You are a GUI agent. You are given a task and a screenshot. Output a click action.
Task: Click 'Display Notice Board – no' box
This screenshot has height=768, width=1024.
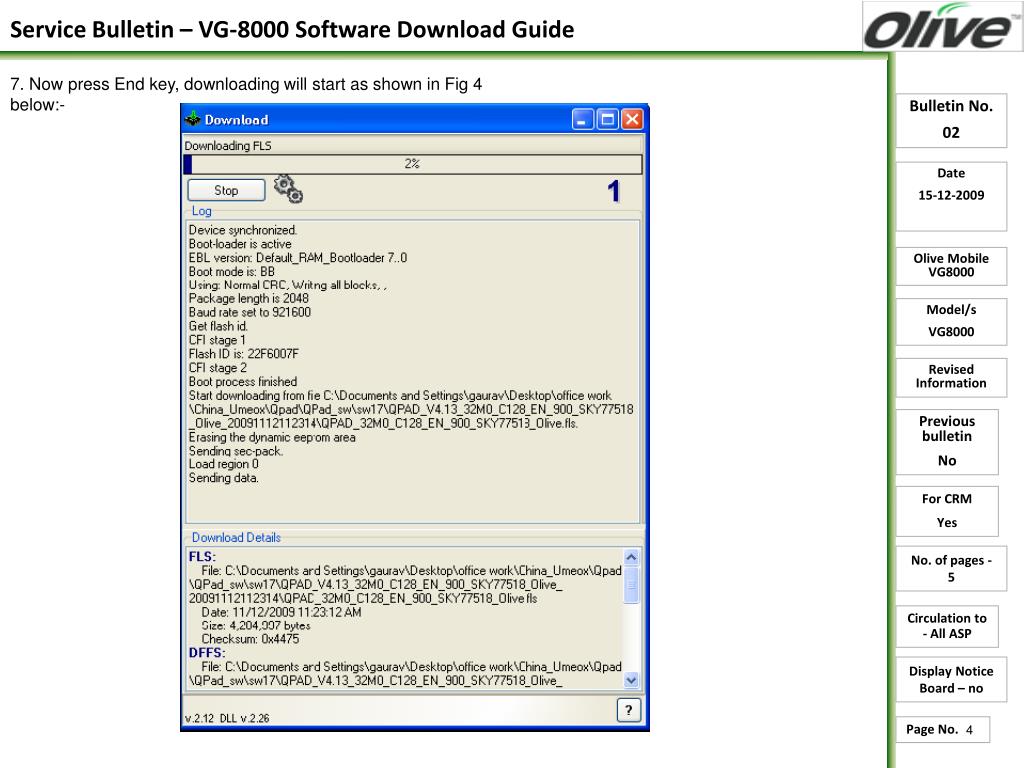951,680
